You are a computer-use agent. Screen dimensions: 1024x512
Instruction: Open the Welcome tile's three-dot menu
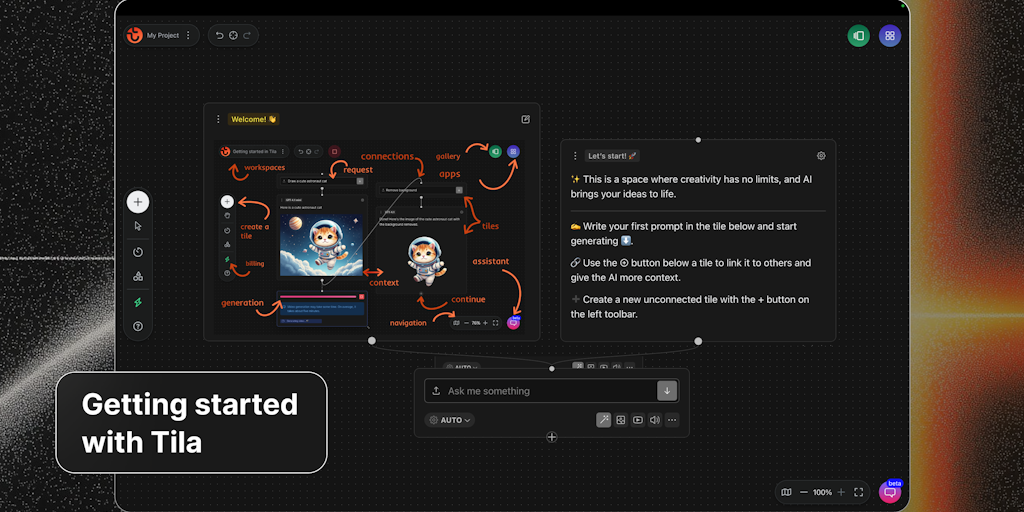pos(218,119)
